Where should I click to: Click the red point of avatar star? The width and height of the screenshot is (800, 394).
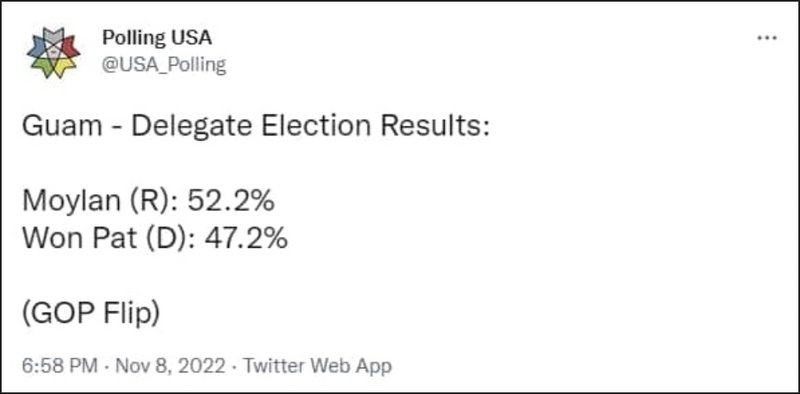pos(70,46)
